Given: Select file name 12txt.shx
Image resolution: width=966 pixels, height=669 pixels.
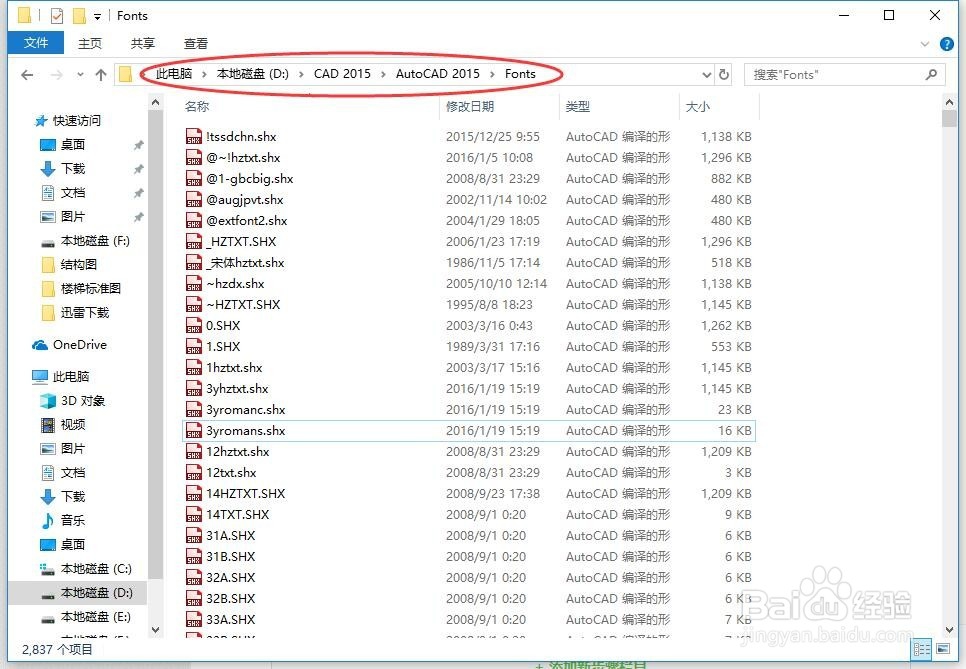Looking at the screenshot, I should [231, 472].
